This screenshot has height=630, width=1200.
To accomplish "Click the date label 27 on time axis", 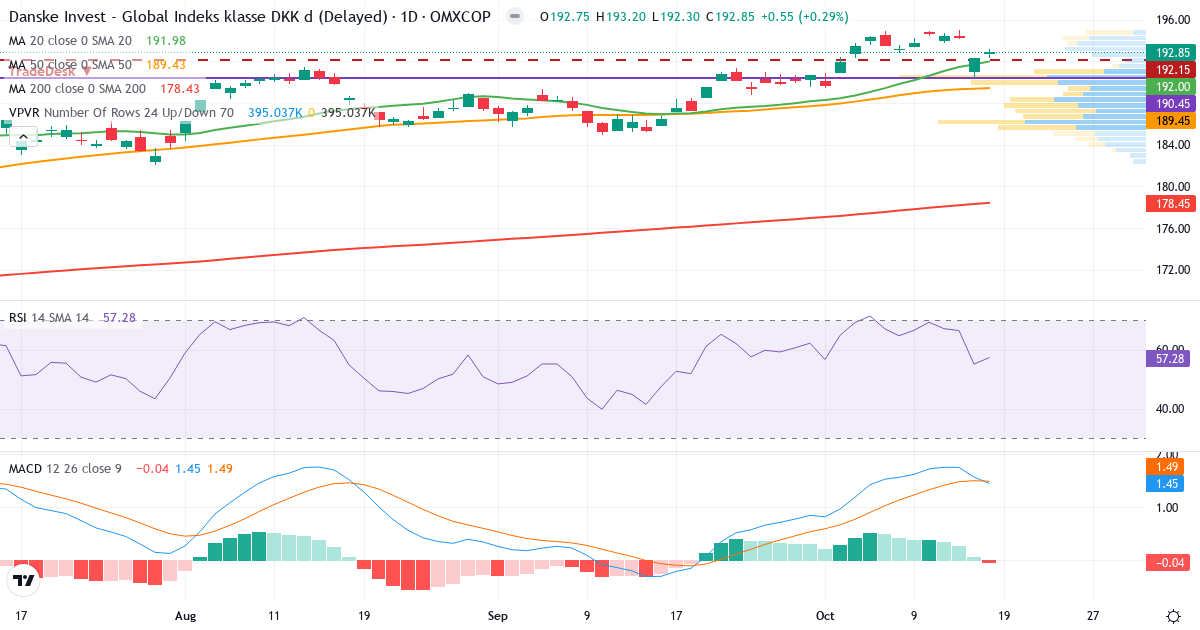I will pos(1093,616).
